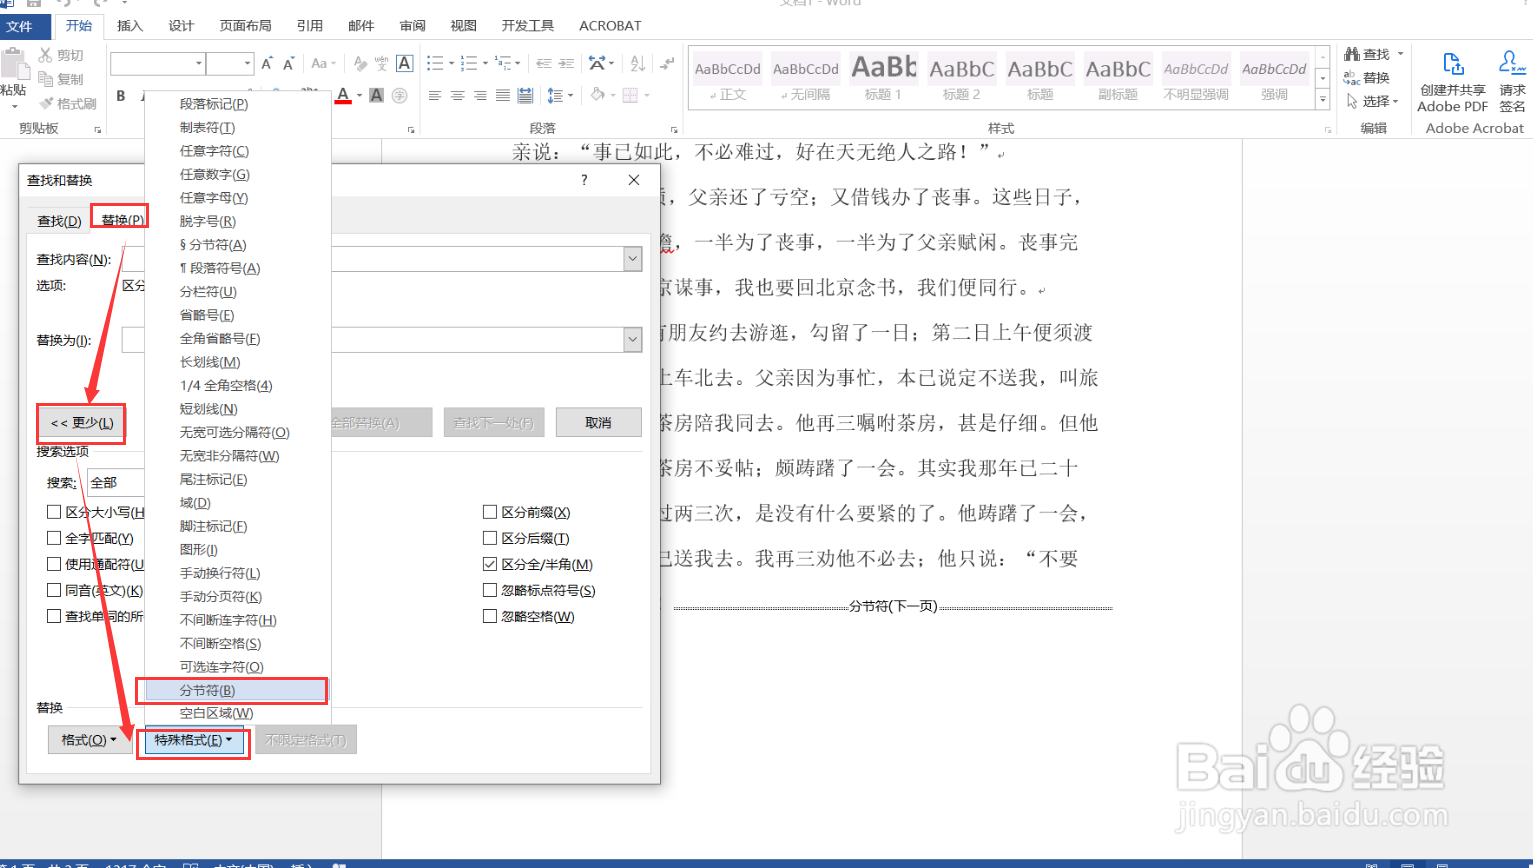
Task: Open the 引用 ribbon tab
Action: pos(310,26)
